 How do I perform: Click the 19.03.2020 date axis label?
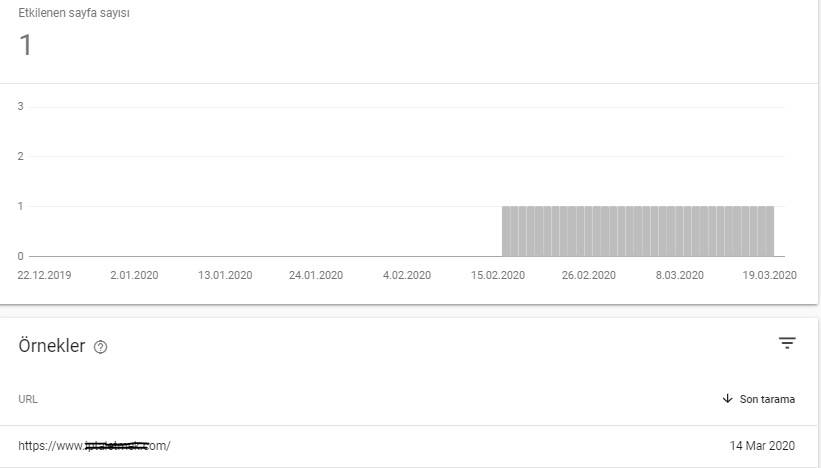(x=769, y=275)
